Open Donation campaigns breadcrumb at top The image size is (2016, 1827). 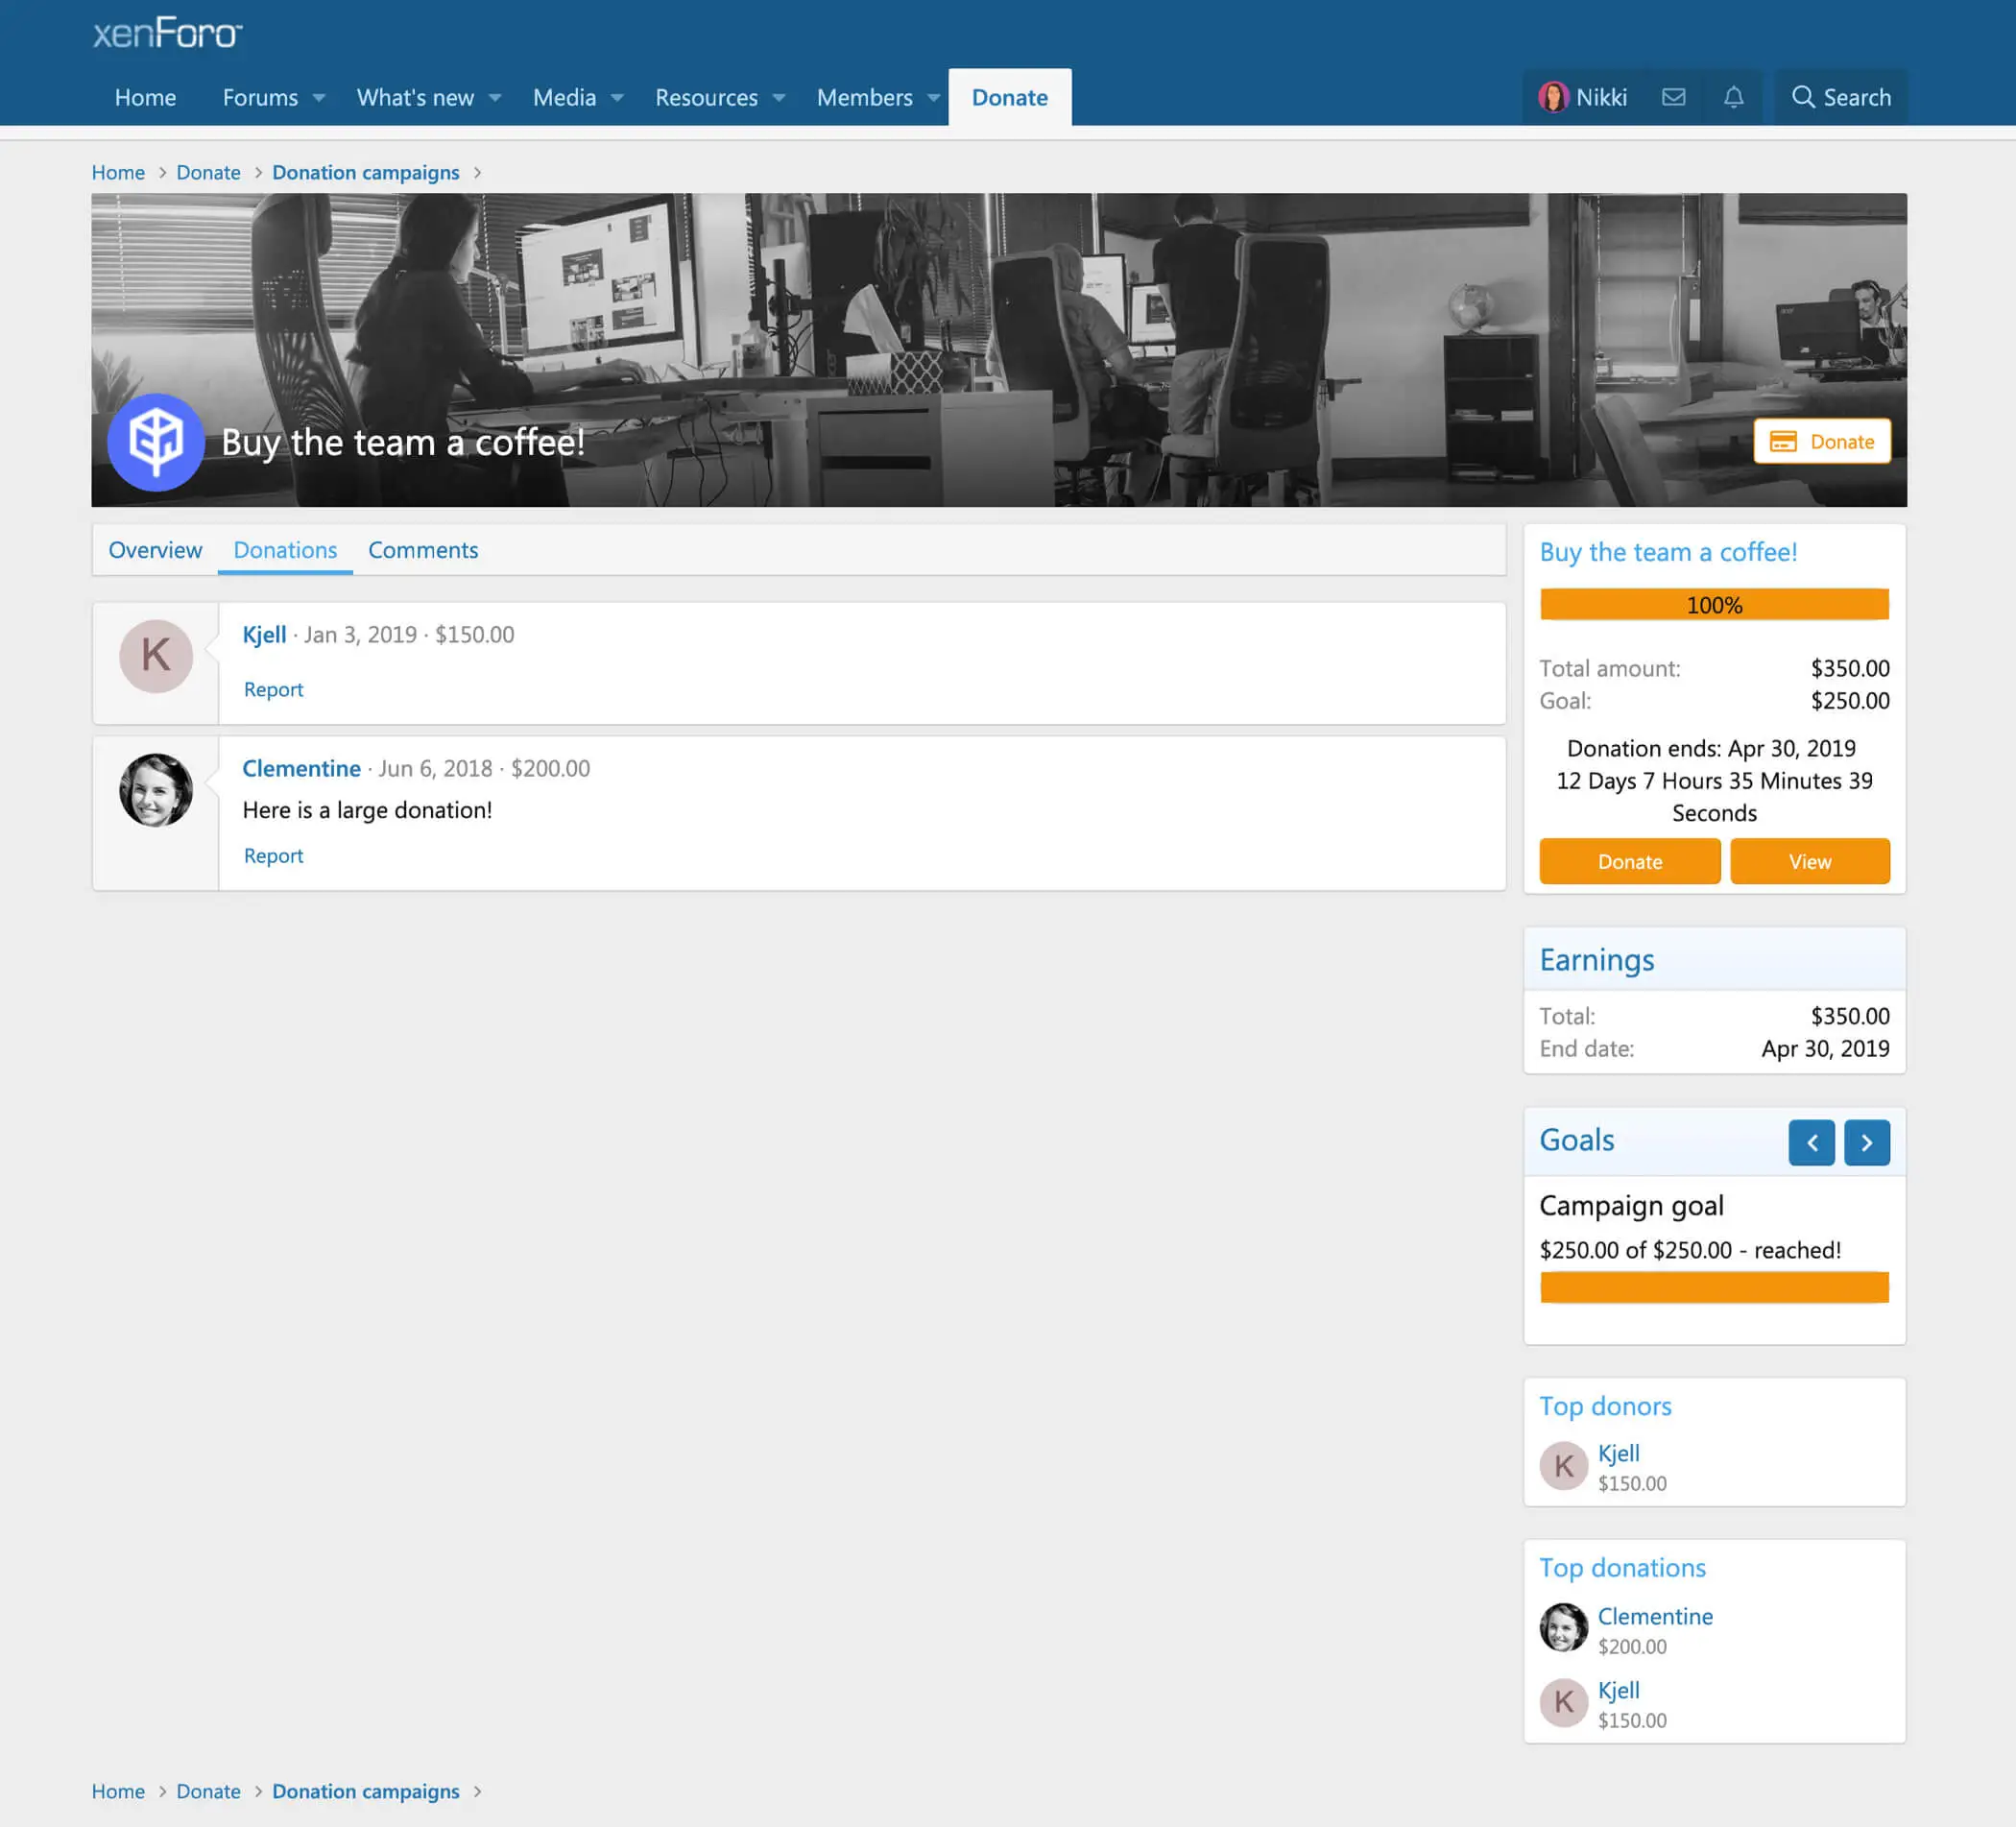point(365,172)
